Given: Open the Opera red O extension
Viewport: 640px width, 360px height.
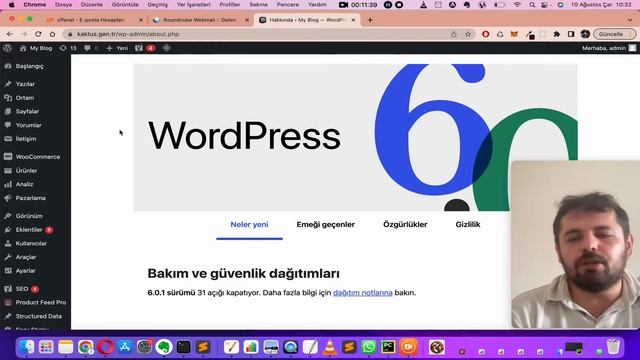Looking at the screenshot, I should pos(485,34).
